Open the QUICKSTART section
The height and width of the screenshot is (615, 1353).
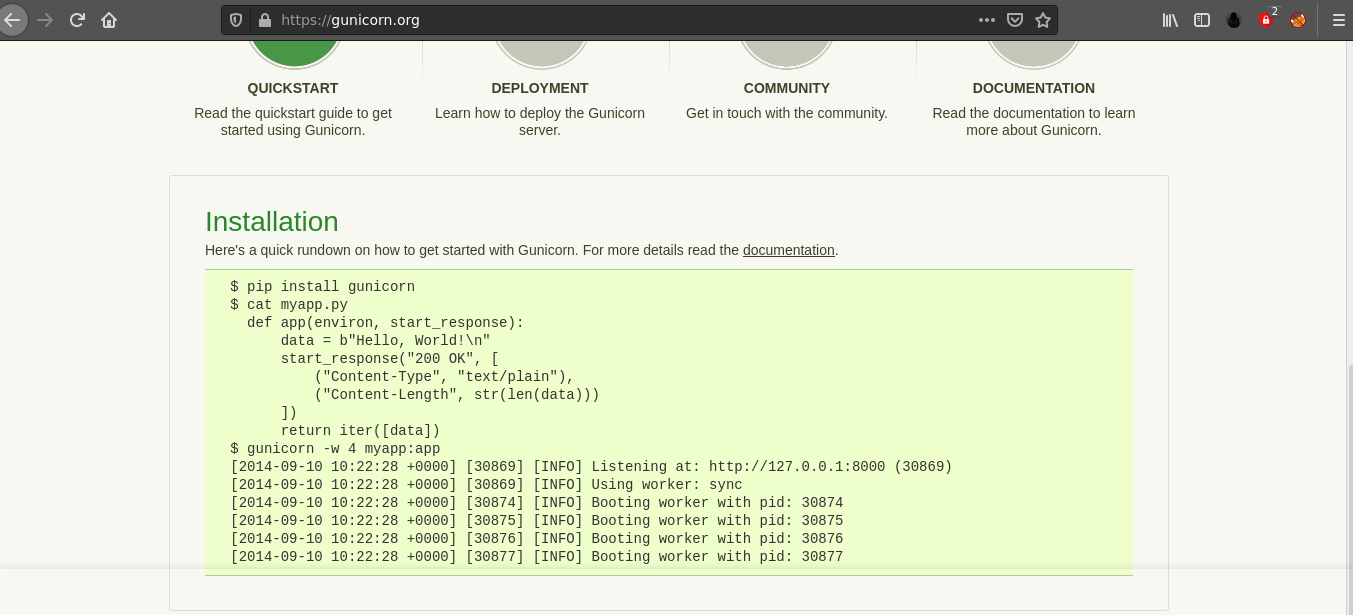(x=293, y=88)
